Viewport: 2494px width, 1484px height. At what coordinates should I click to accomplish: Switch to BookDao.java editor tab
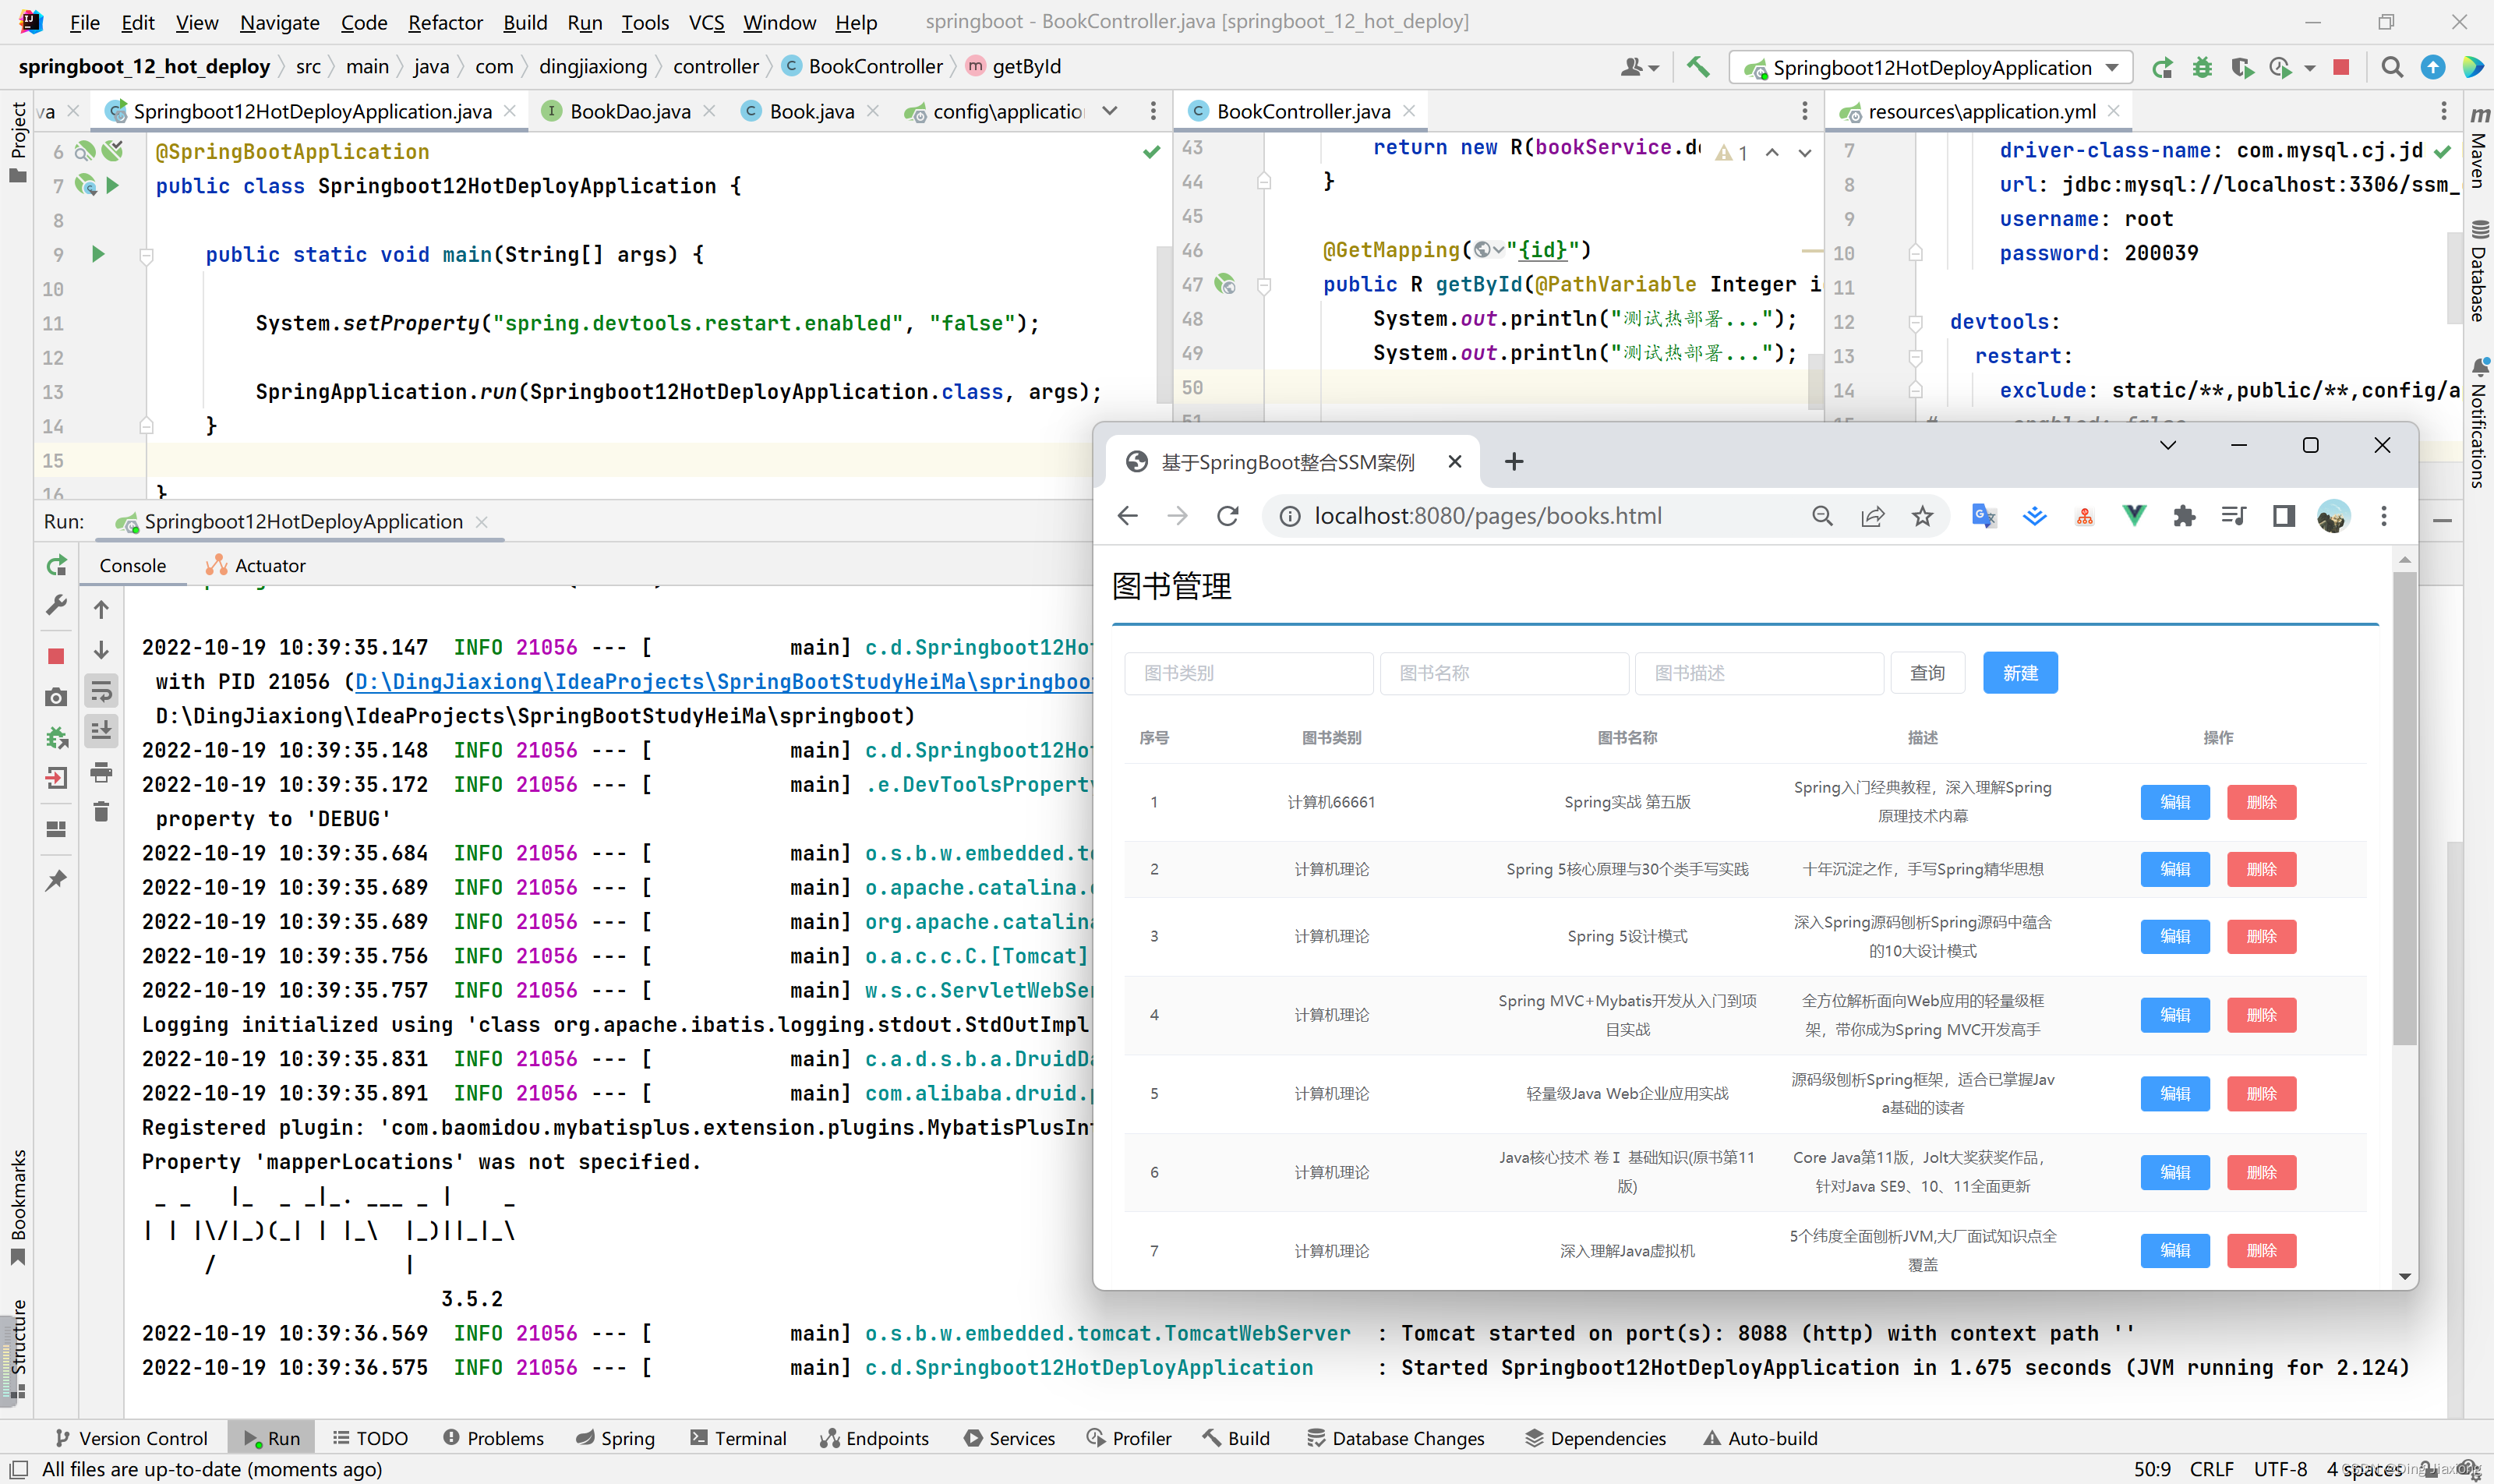629,111
